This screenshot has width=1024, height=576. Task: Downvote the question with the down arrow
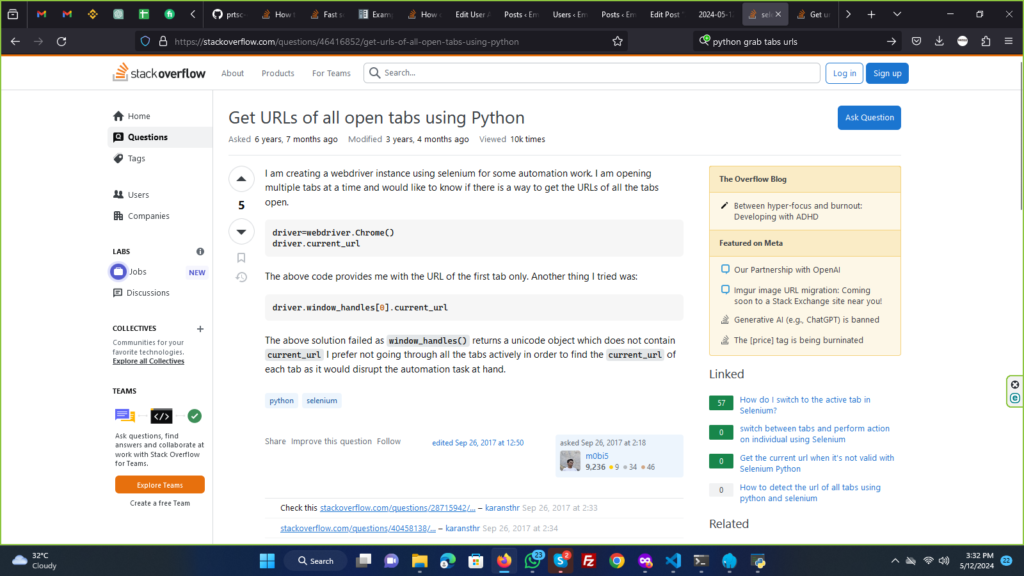click(241, 232)
